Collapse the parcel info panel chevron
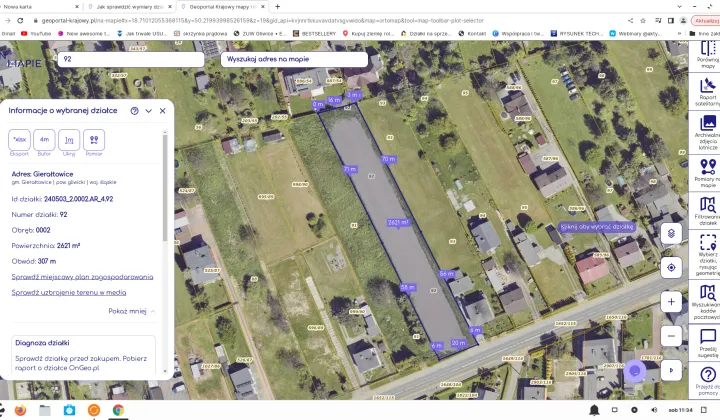Viewport: 720px width, 420px height. coord(148,111)
